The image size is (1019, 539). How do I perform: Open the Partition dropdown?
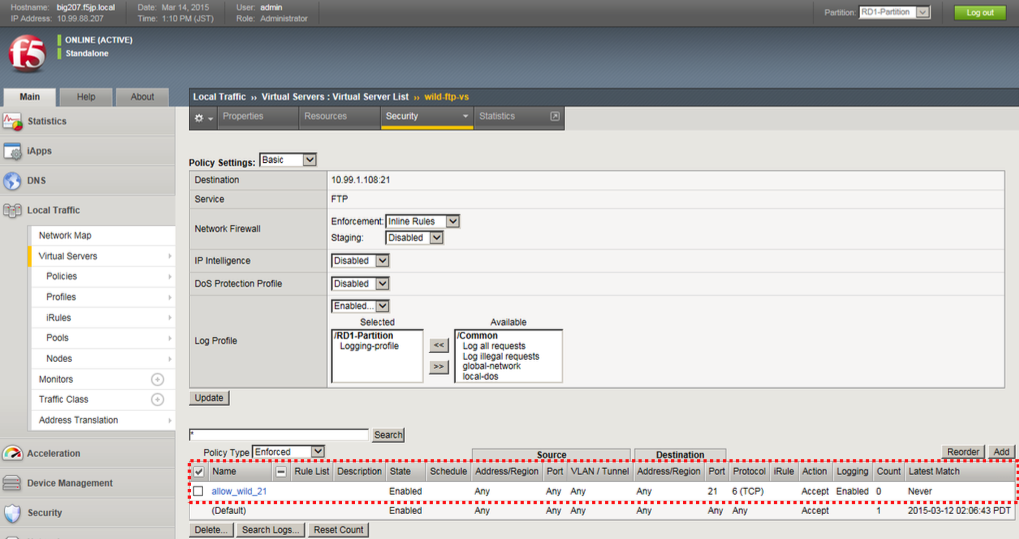coord(895,12)
